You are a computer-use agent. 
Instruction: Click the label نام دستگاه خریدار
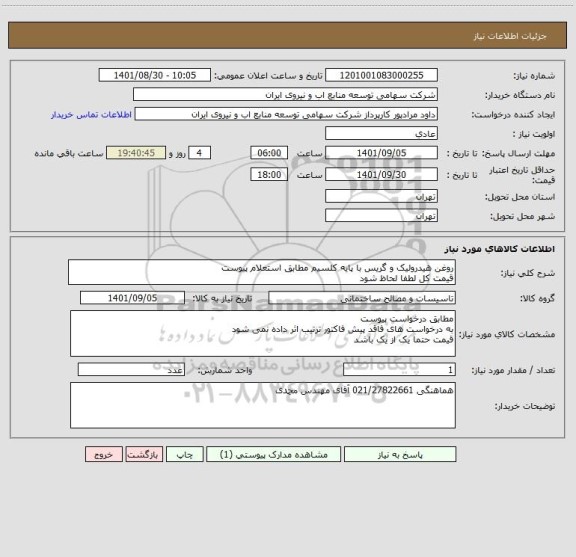point(520,96)
